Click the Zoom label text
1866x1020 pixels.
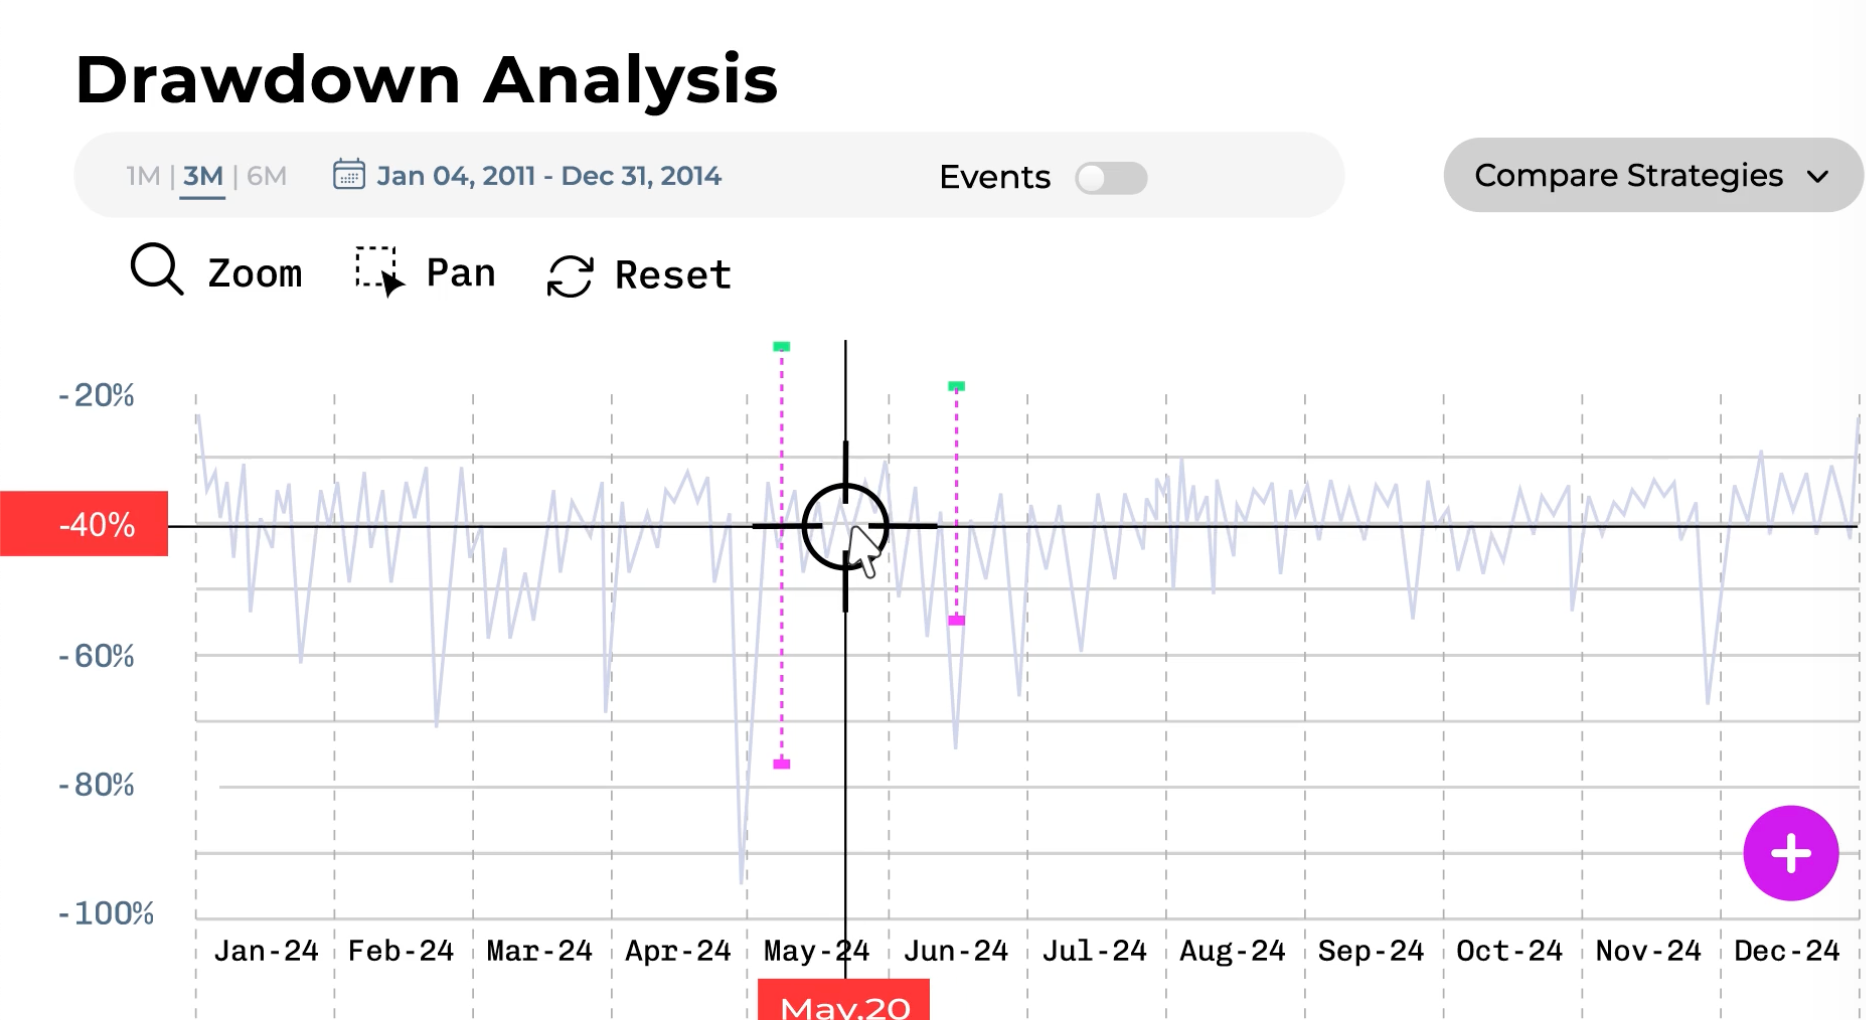click(x=254, y=272)
